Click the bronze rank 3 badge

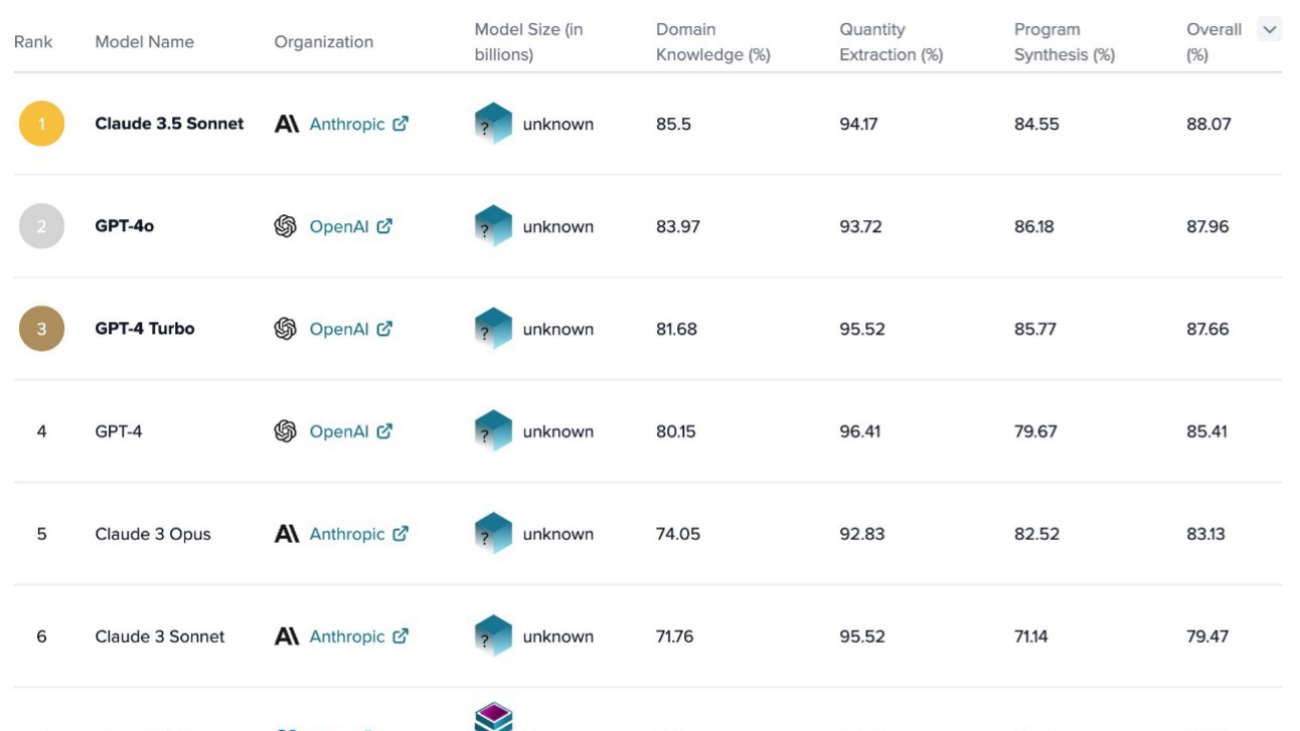tap(42, 329)
